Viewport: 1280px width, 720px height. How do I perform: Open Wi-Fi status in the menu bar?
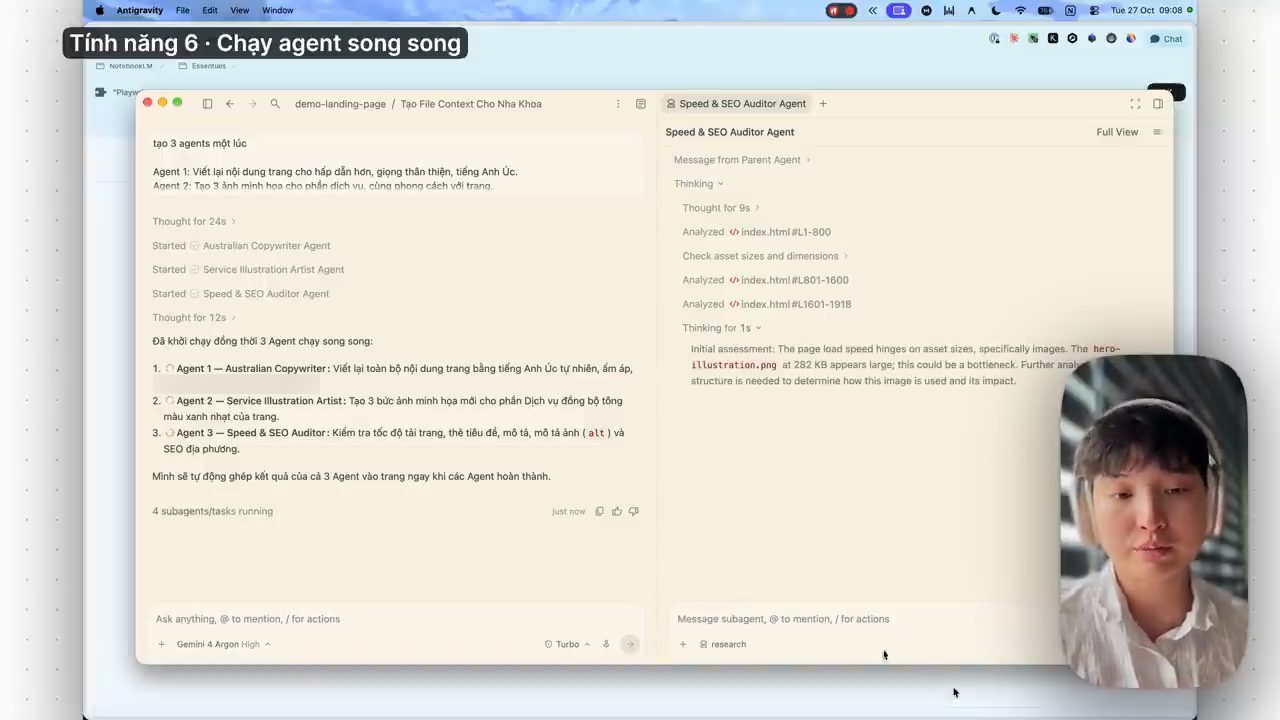click(x=1020, y=10)
